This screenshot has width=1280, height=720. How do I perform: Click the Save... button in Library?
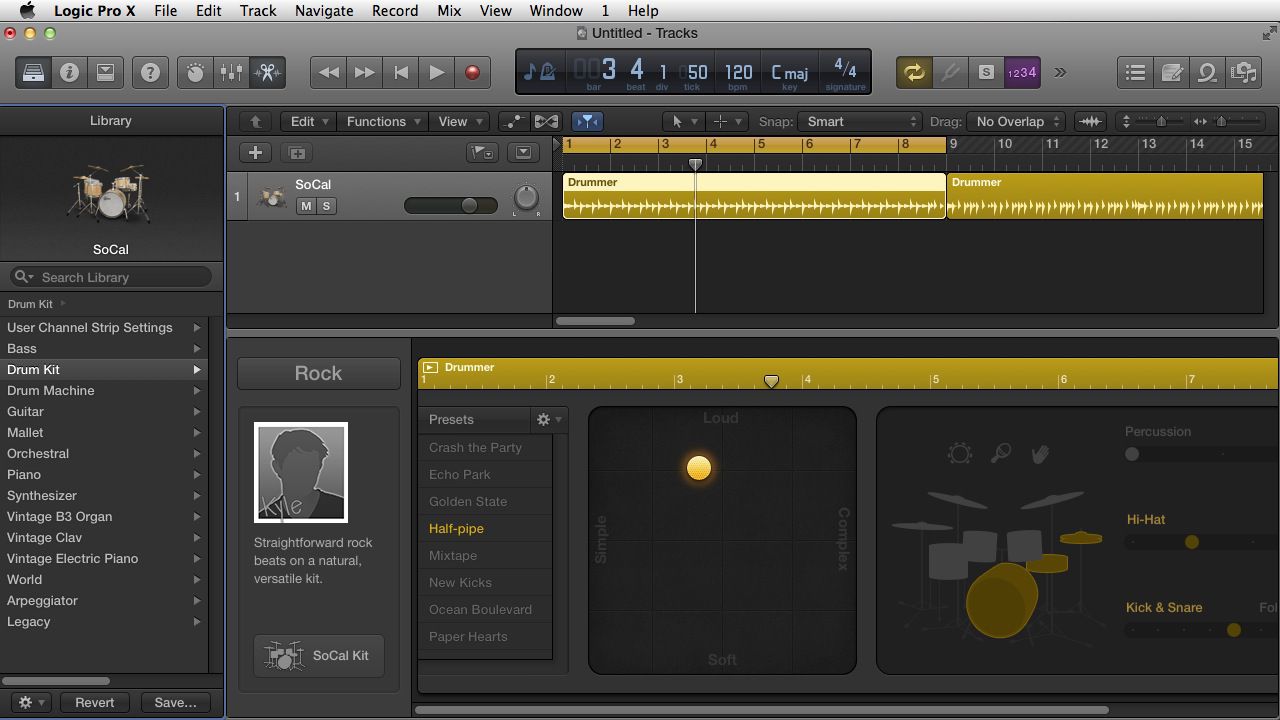[175, 702]
